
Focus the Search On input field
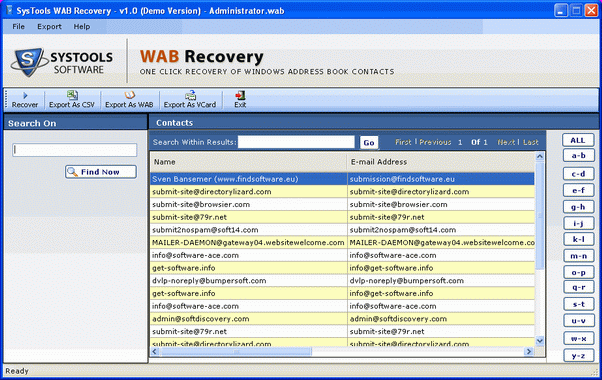pyautogui.click(x=74, y=150)
